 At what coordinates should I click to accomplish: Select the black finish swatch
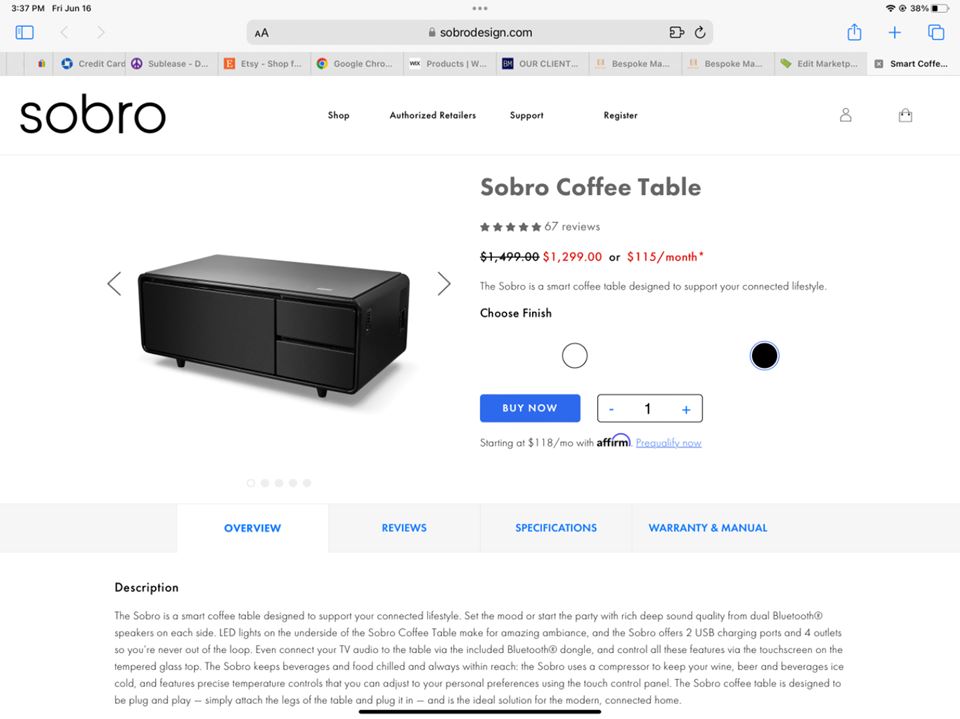[x=764, y=356]
